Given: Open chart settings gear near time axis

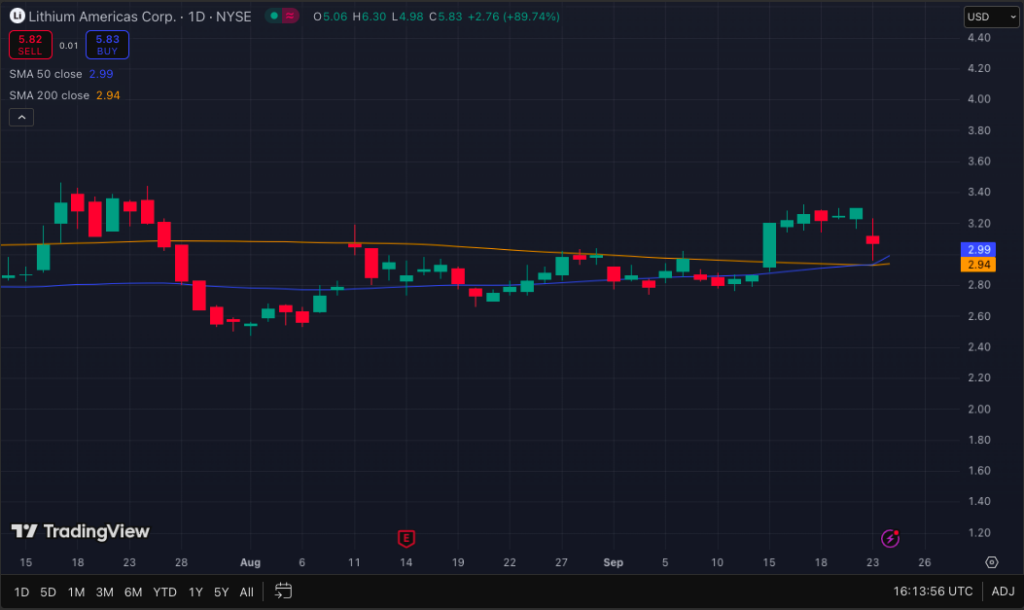Looking at the screenshot, I should tap(991, 563).
